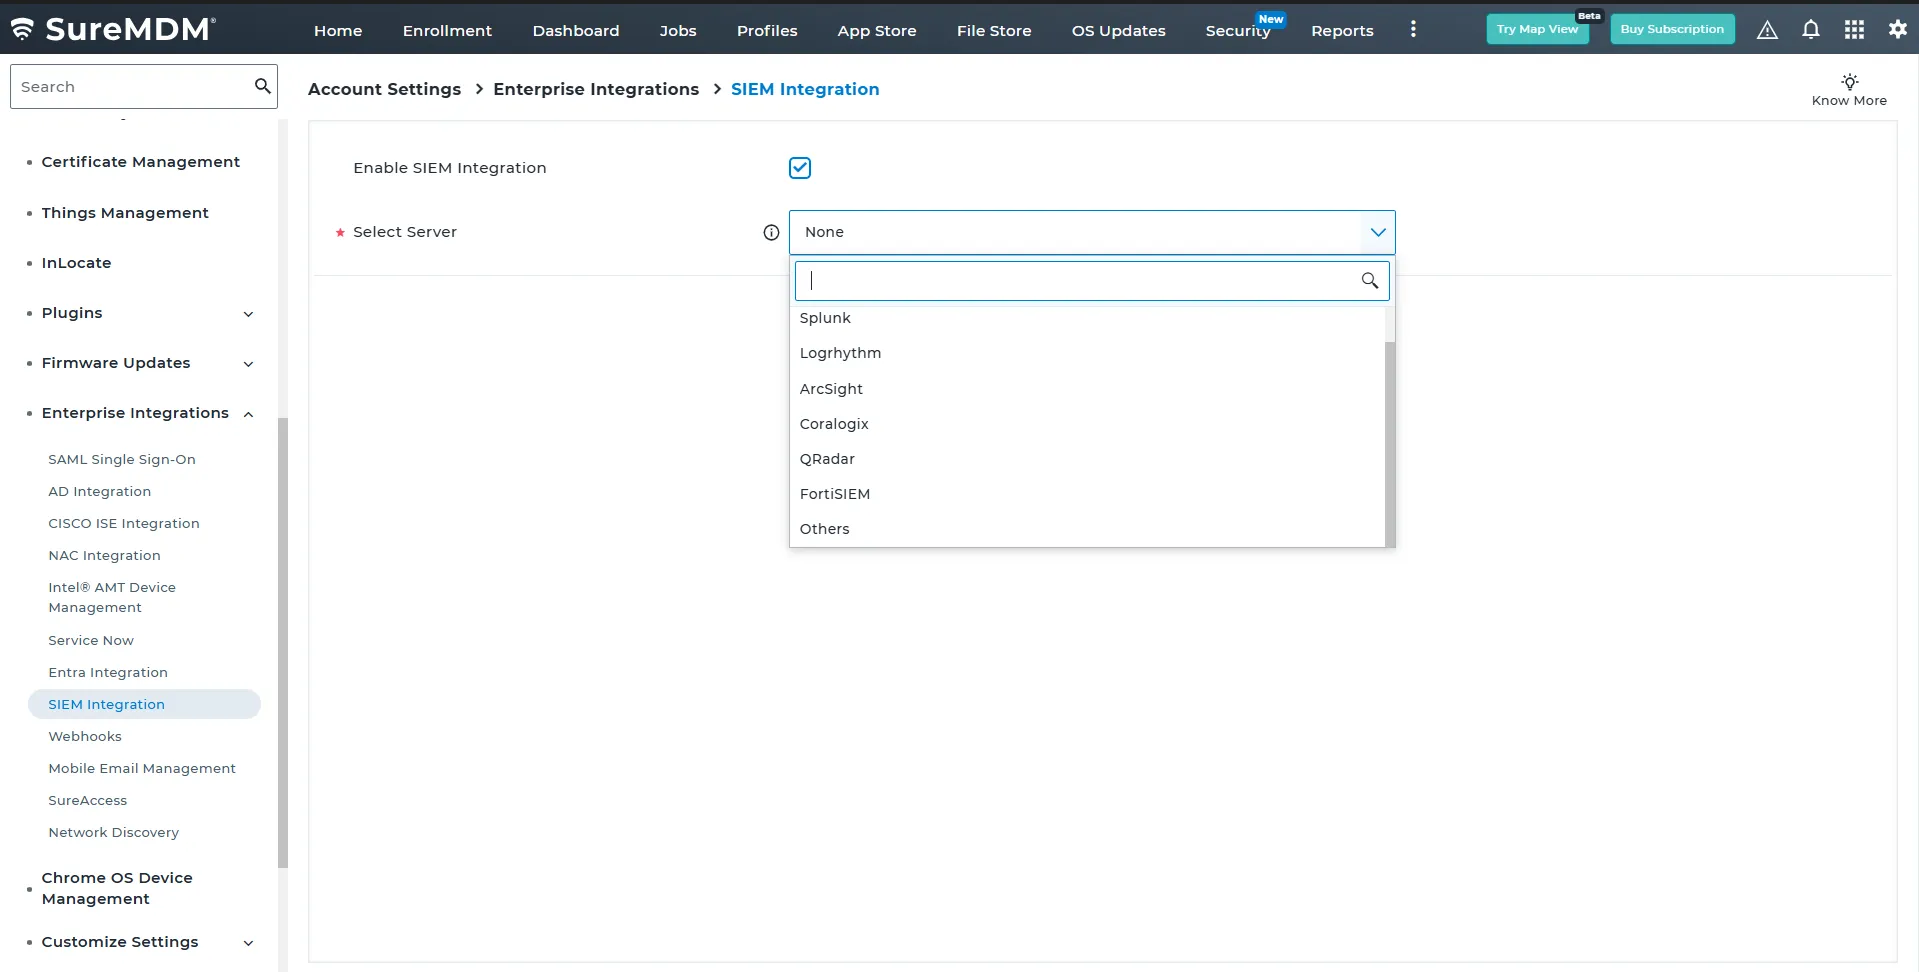Open the notifications bell
Screen dimensions: 1919x972
point(1811,30)
